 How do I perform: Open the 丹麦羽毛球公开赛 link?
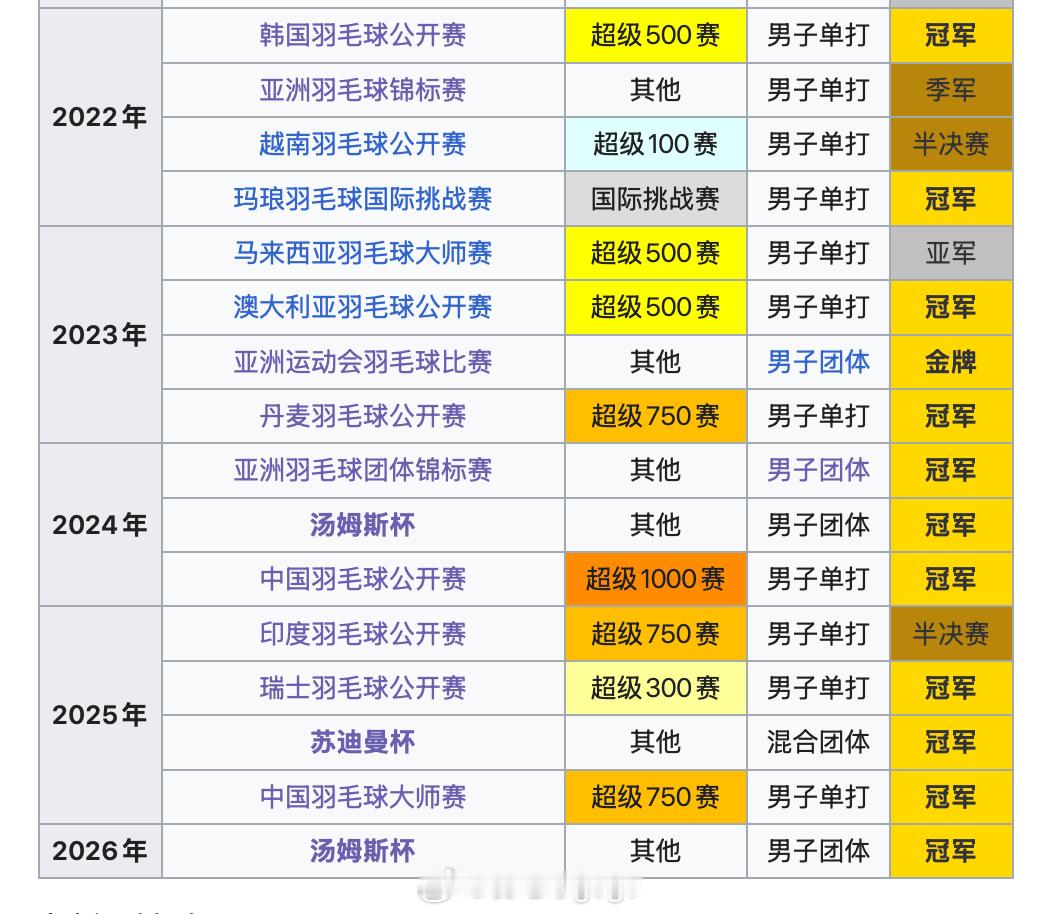[362, 416]
